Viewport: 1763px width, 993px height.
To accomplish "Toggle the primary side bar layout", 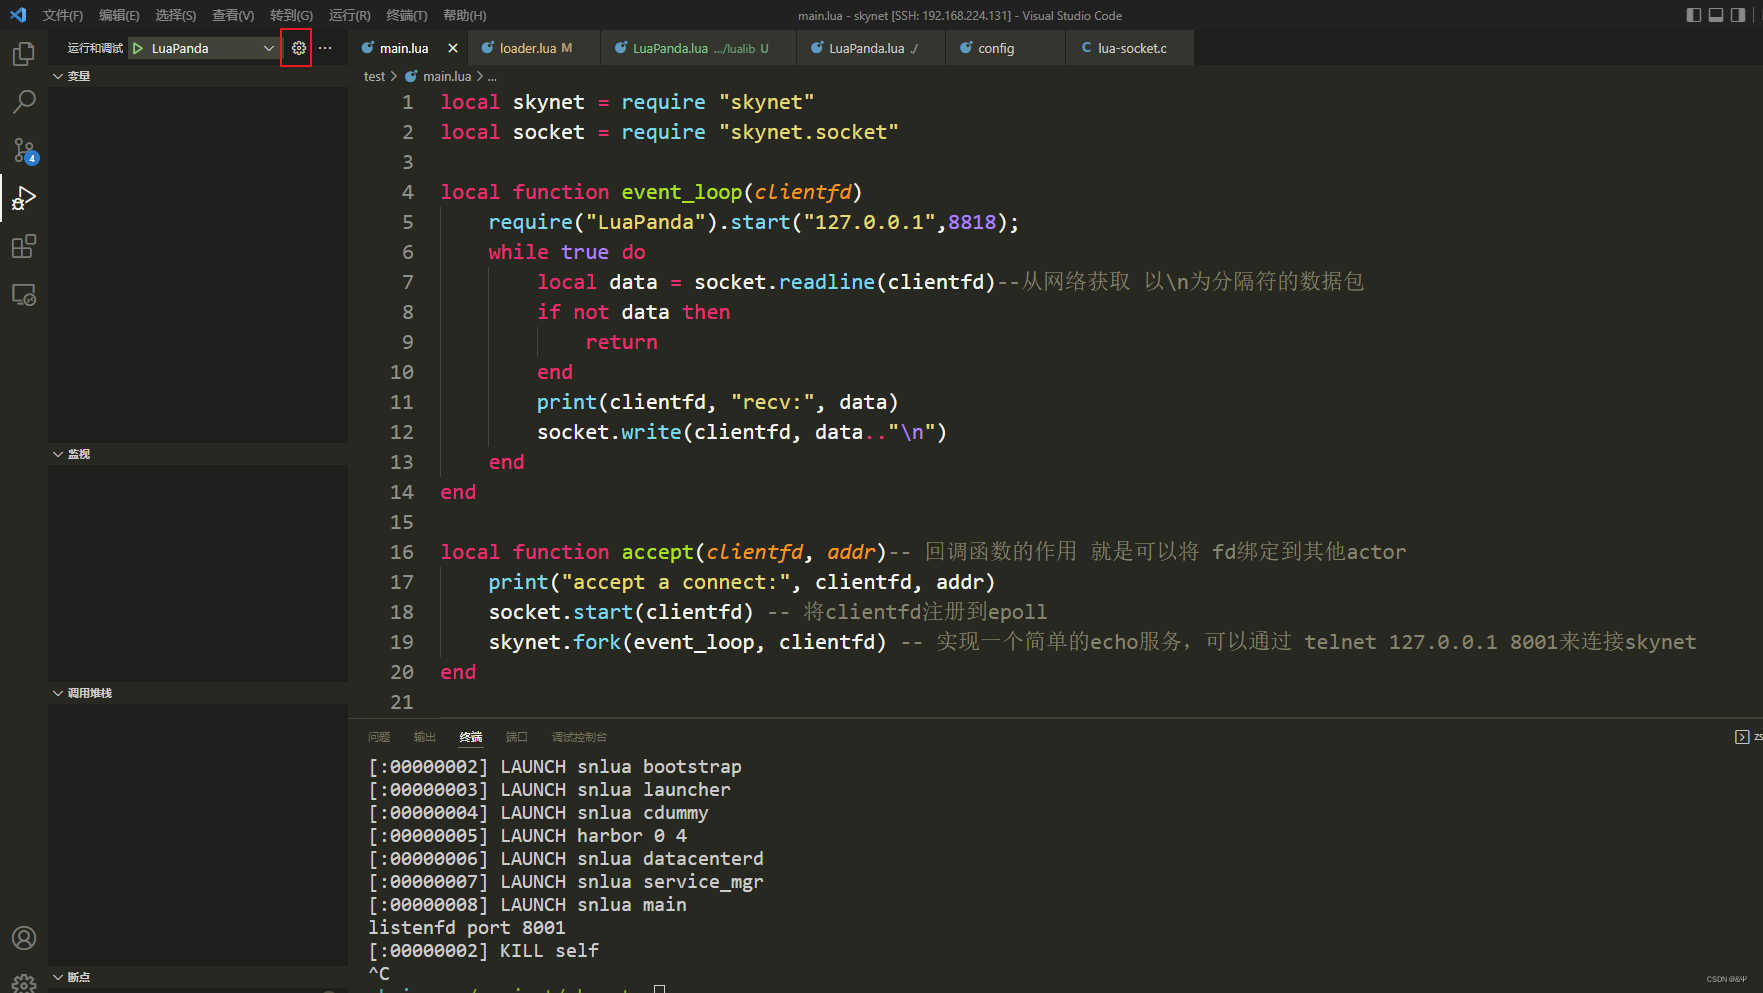I will click(x=1693, y=15).
